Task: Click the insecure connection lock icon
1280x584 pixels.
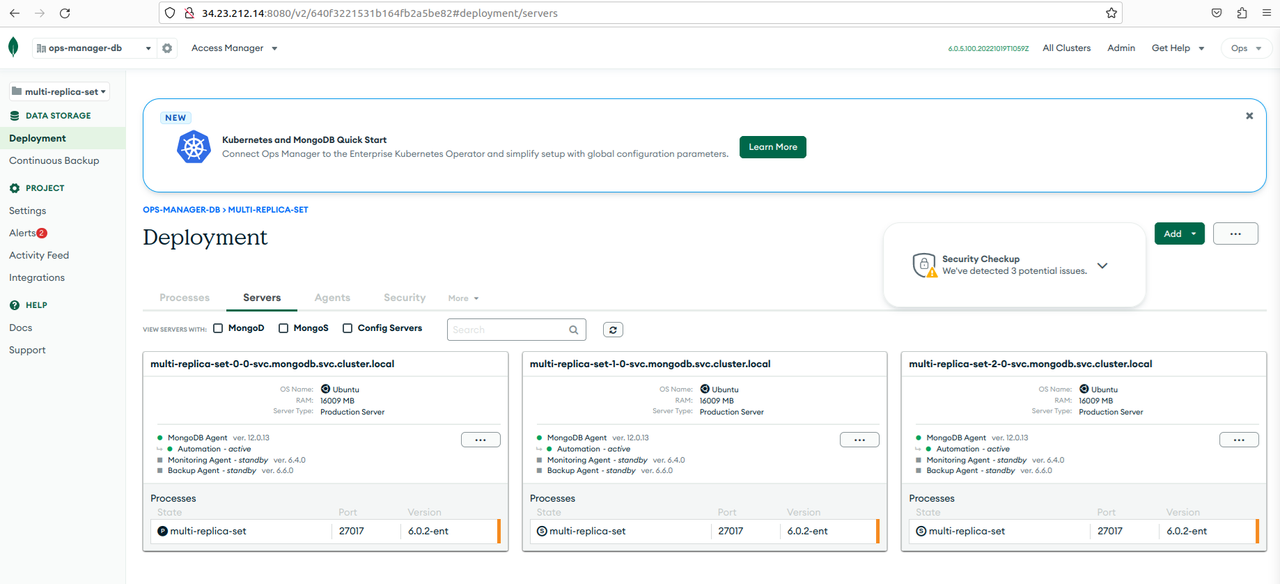Action: click(188, 13)
